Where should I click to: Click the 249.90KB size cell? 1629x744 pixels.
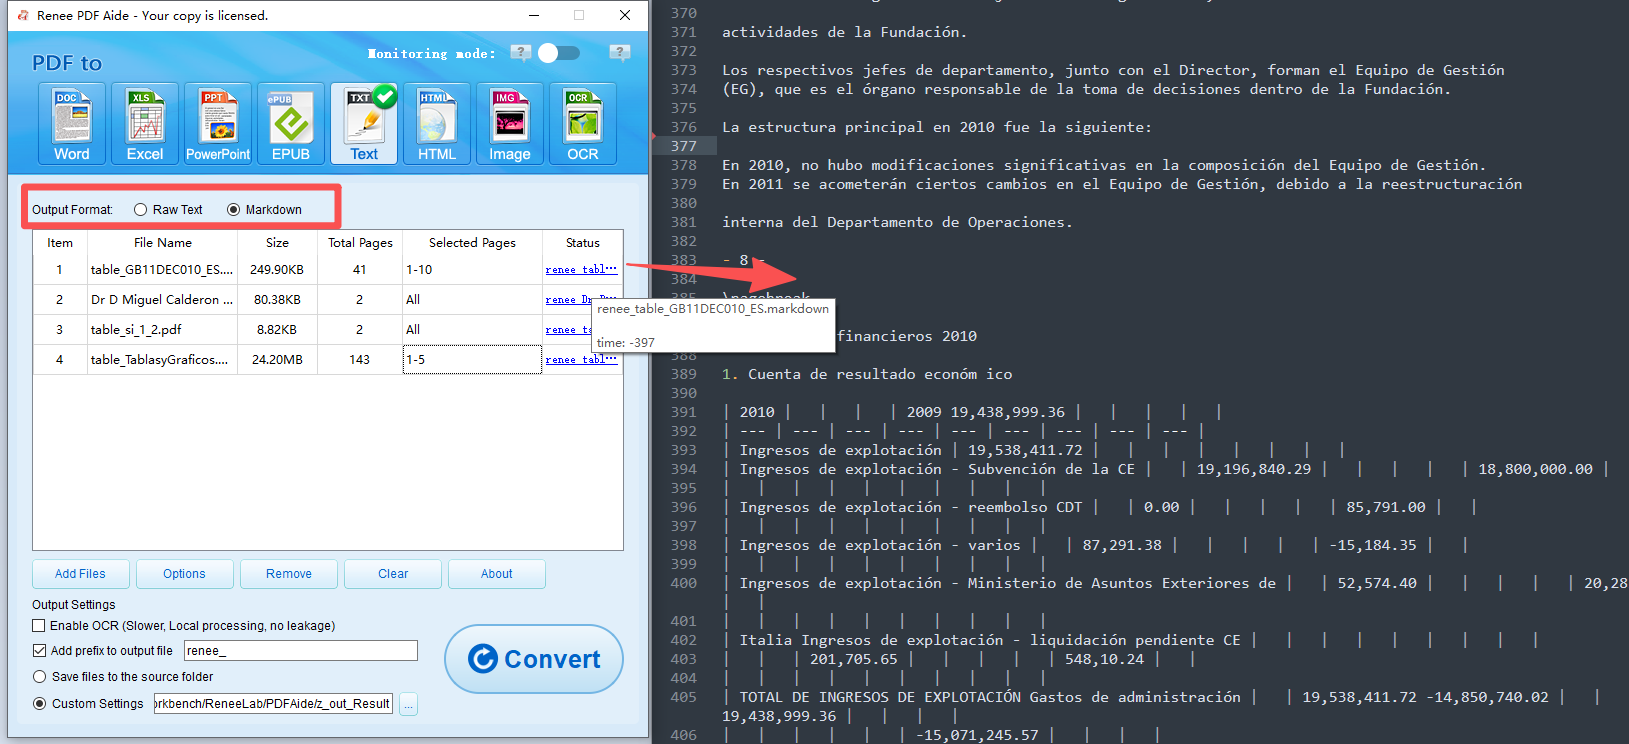click(x=277, y=270)
